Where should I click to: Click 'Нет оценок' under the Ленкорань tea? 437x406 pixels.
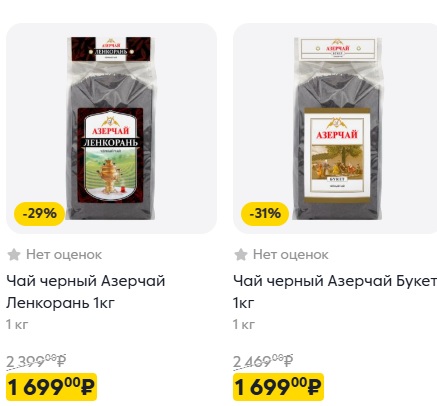tap(64, 255)
